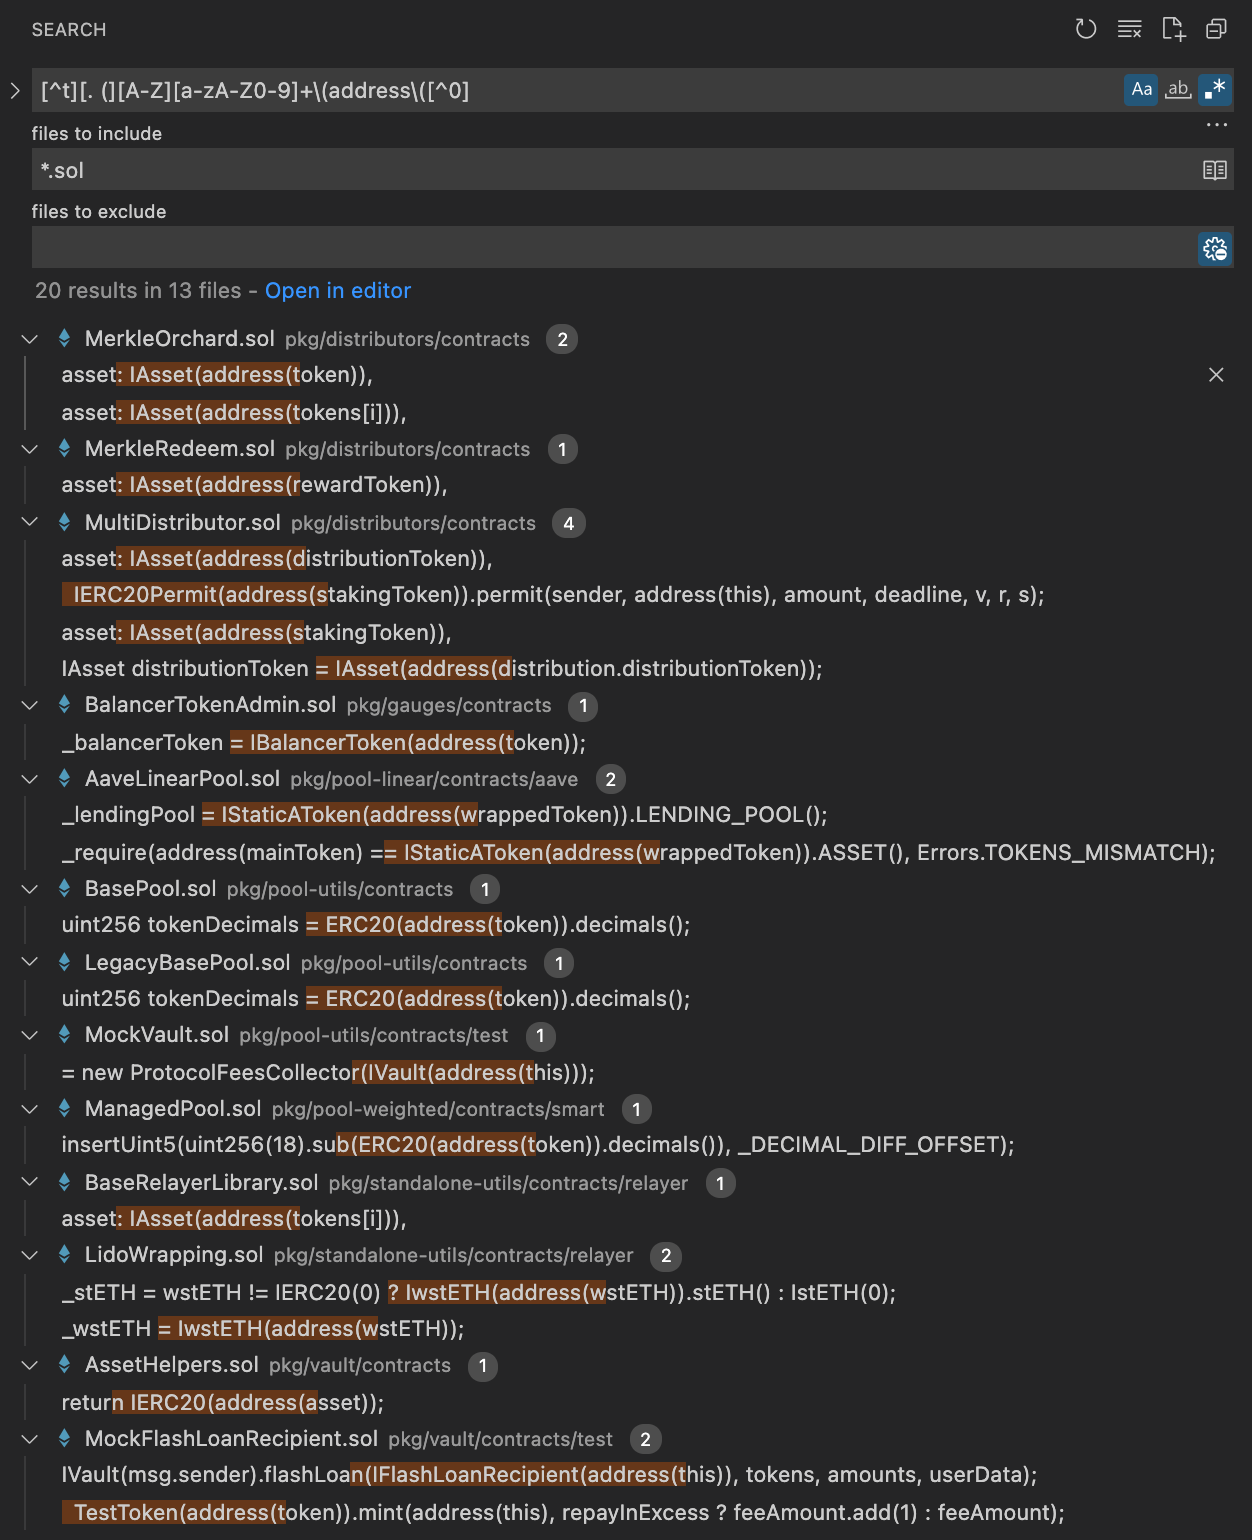
Task: Open the TestToken mint match
Action: click(x=563, y=1513)
